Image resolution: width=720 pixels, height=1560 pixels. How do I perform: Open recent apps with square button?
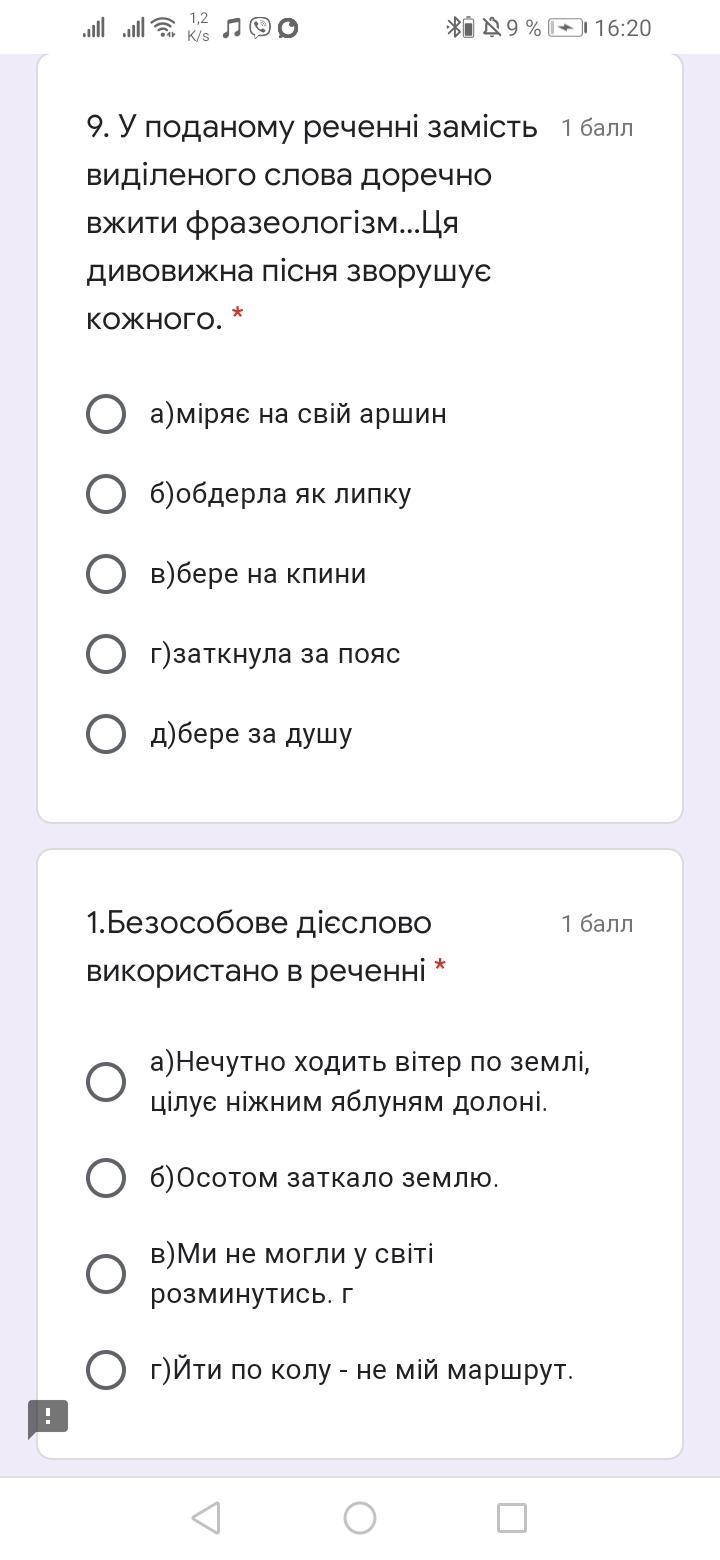point(511,1517)
